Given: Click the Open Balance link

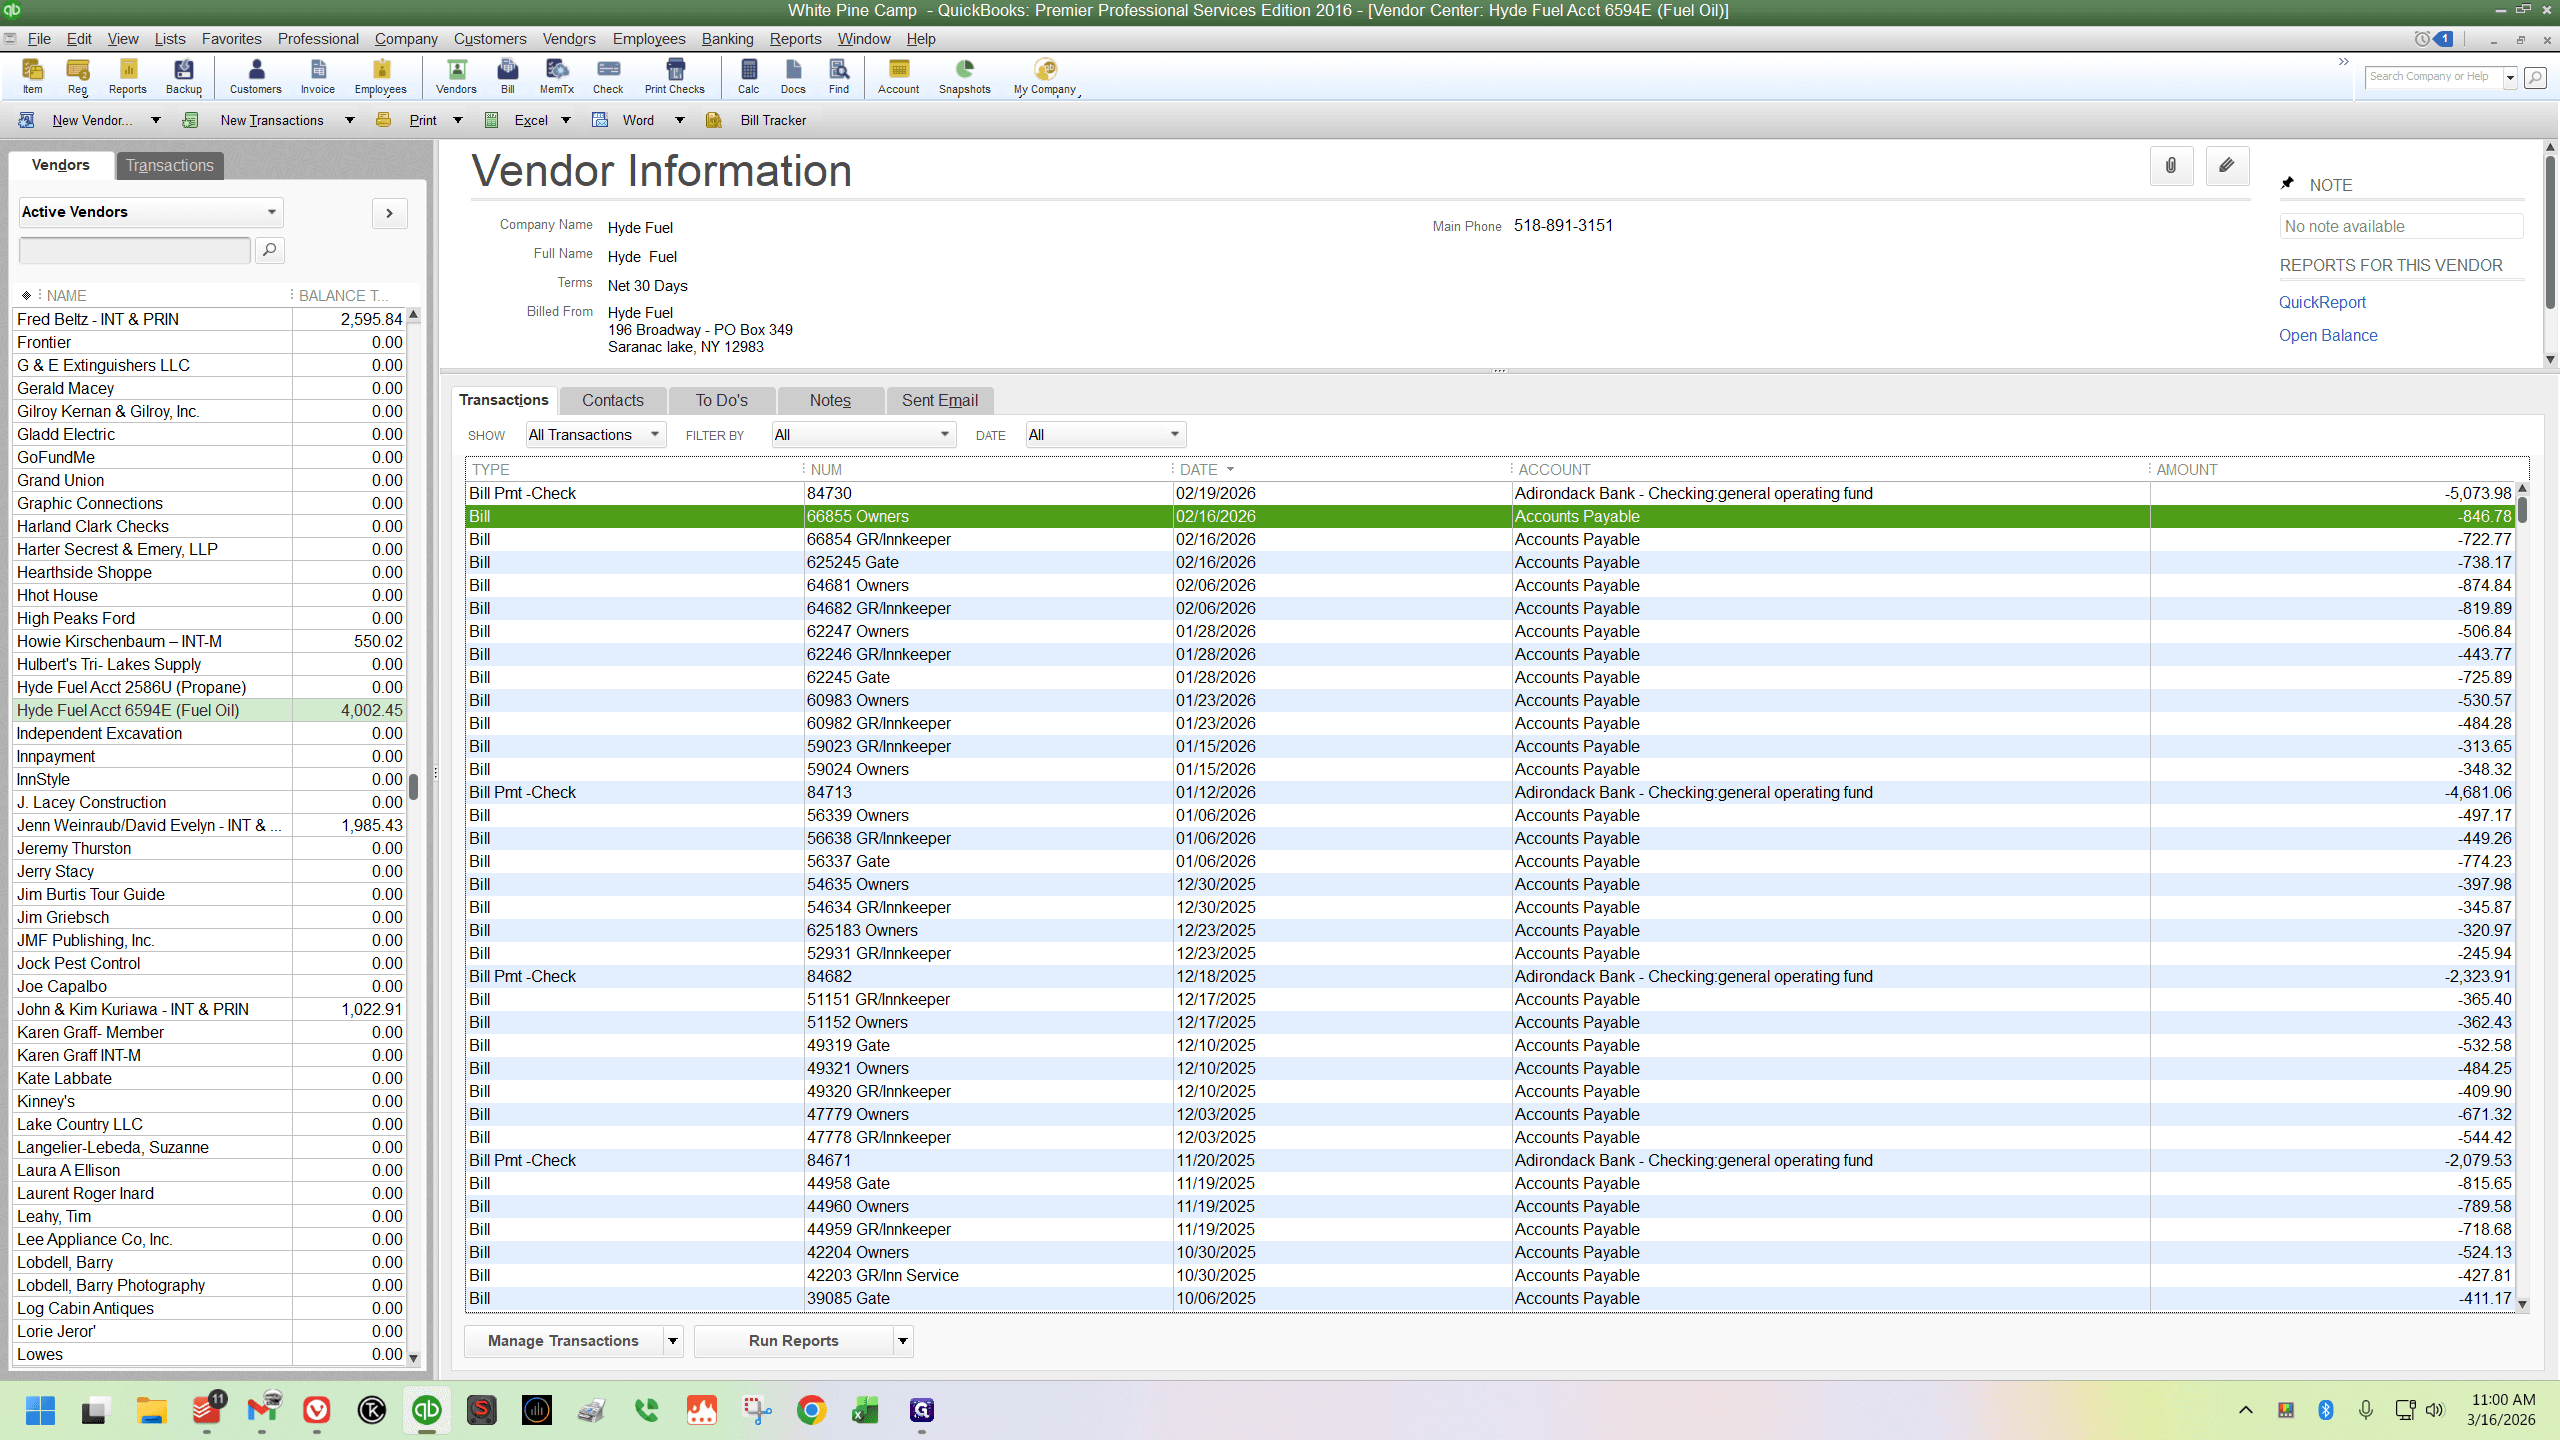Looking at the screenshot, I should click(2328, 335).
